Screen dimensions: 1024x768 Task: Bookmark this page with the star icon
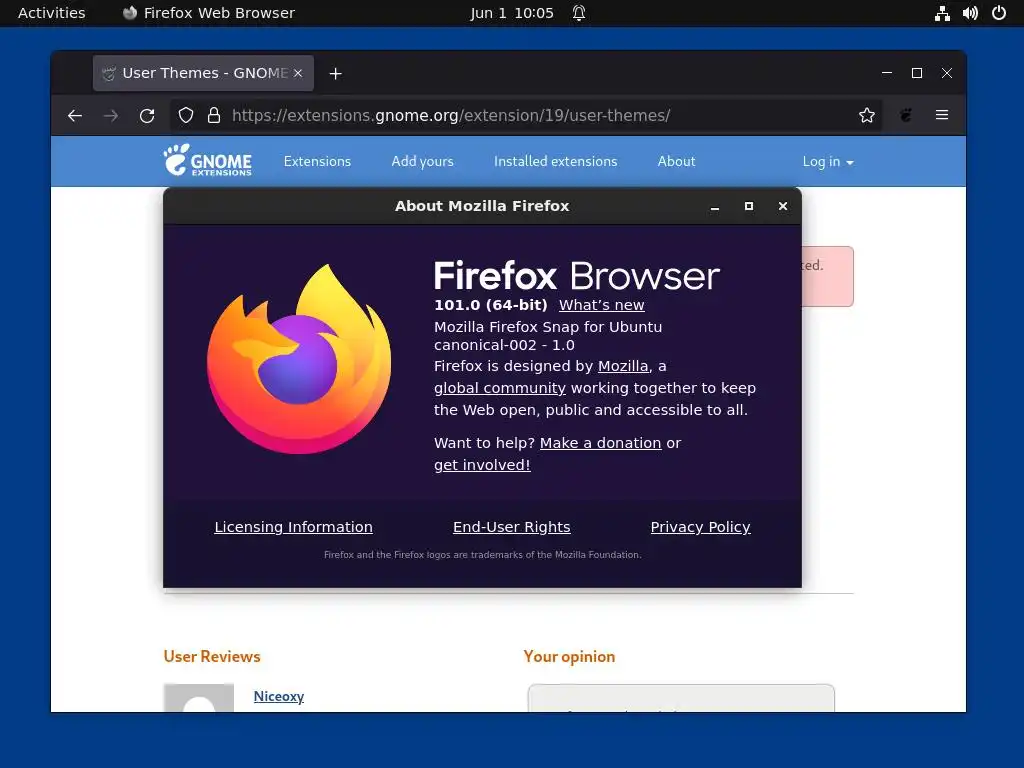pos(867,116)
